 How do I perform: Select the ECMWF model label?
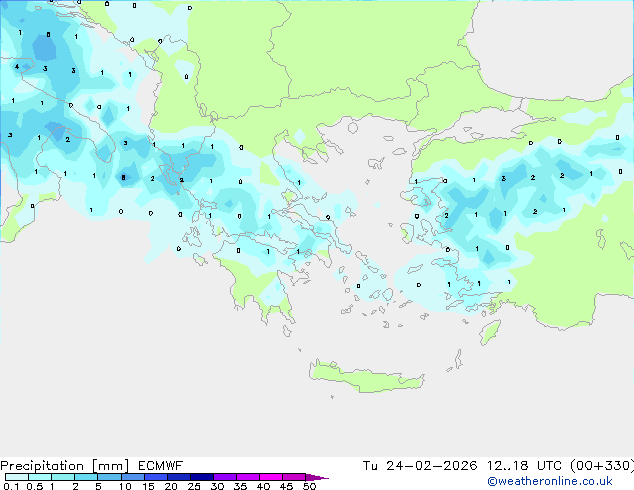(161, 466)
